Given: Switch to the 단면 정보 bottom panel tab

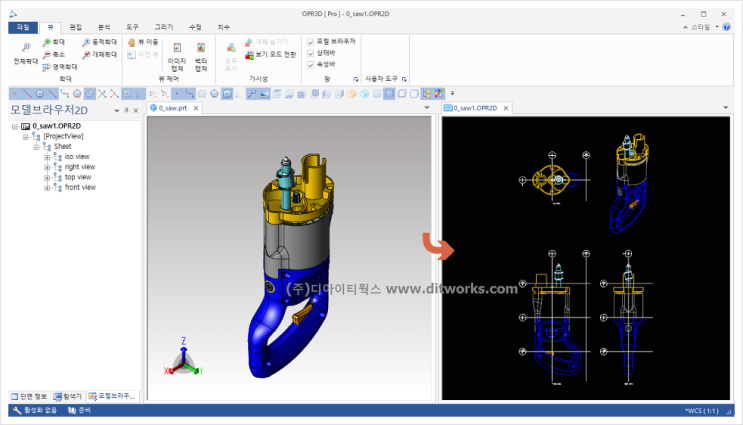Looking at the screenshot, I should point(29,397).
